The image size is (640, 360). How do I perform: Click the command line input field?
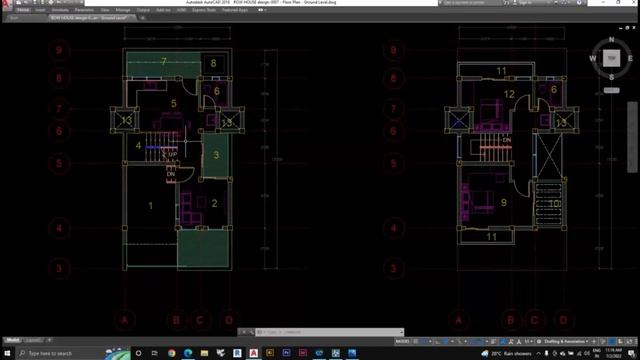click(329, 332)
